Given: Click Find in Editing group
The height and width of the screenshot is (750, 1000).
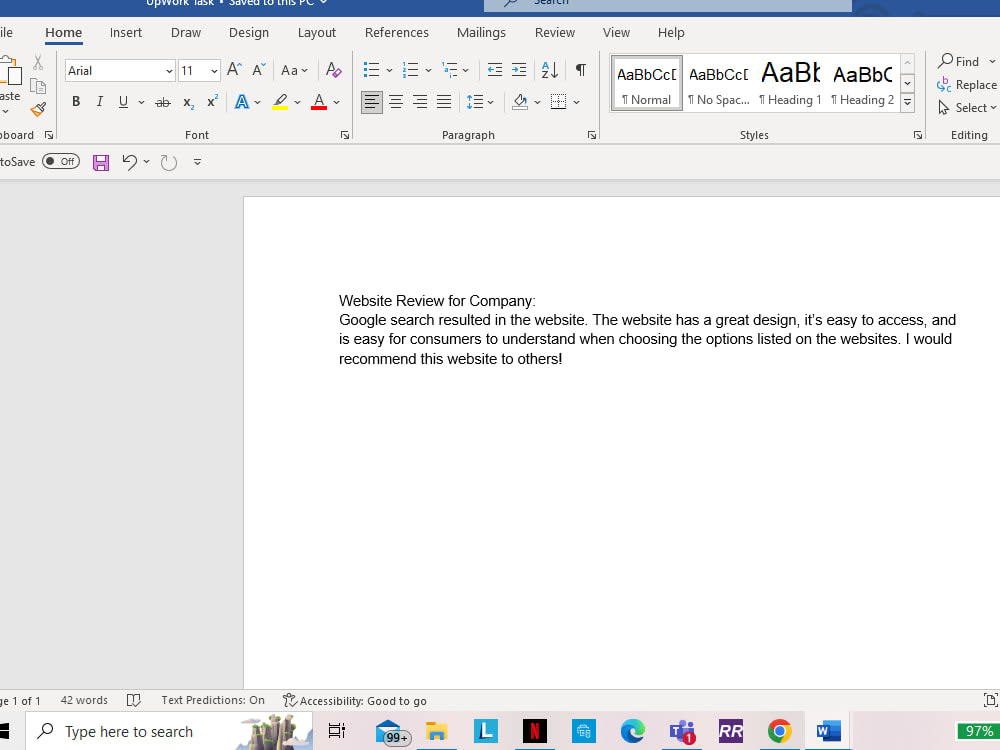Looking at the screenshot, I should 959,61.
